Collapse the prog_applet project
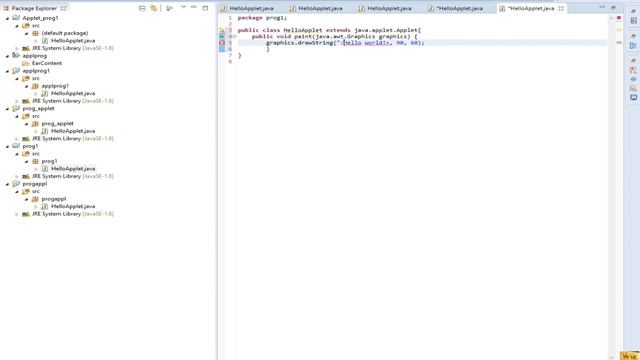The height and width of the screenshot is (360, 640). [x=7, y=109]
